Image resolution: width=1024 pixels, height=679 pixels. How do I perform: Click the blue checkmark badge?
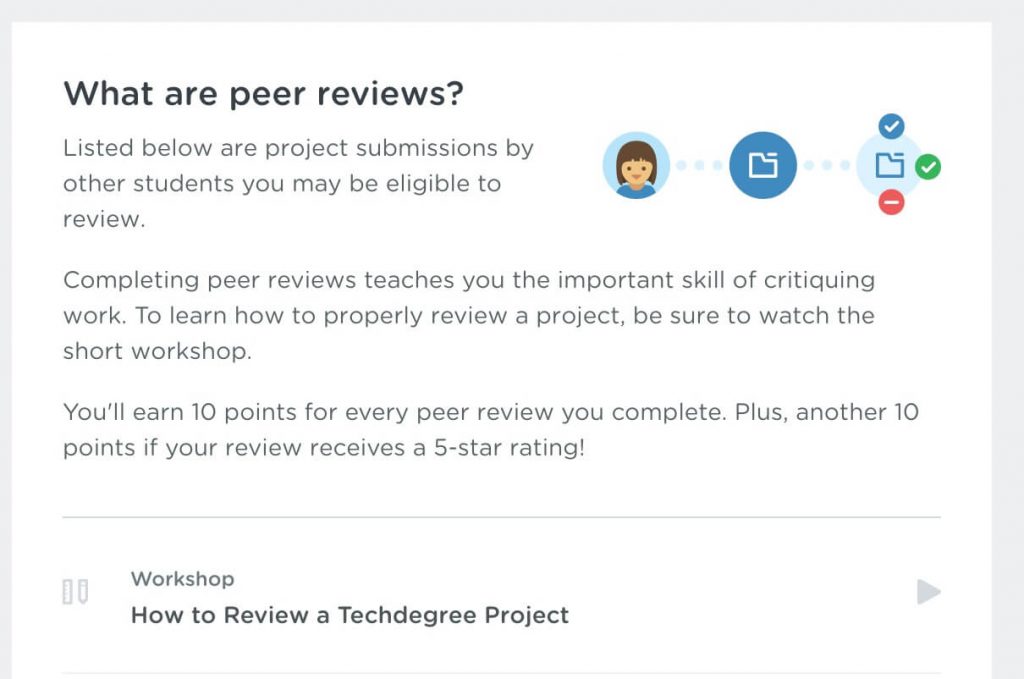pyautogui.click(x=891, y=126)
